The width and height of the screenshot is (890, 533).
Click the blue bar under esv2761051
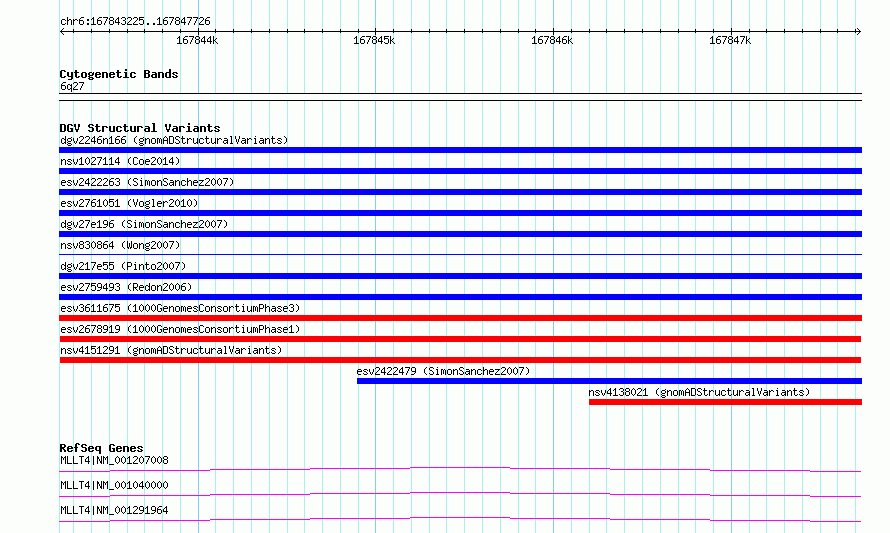point(460,213)
